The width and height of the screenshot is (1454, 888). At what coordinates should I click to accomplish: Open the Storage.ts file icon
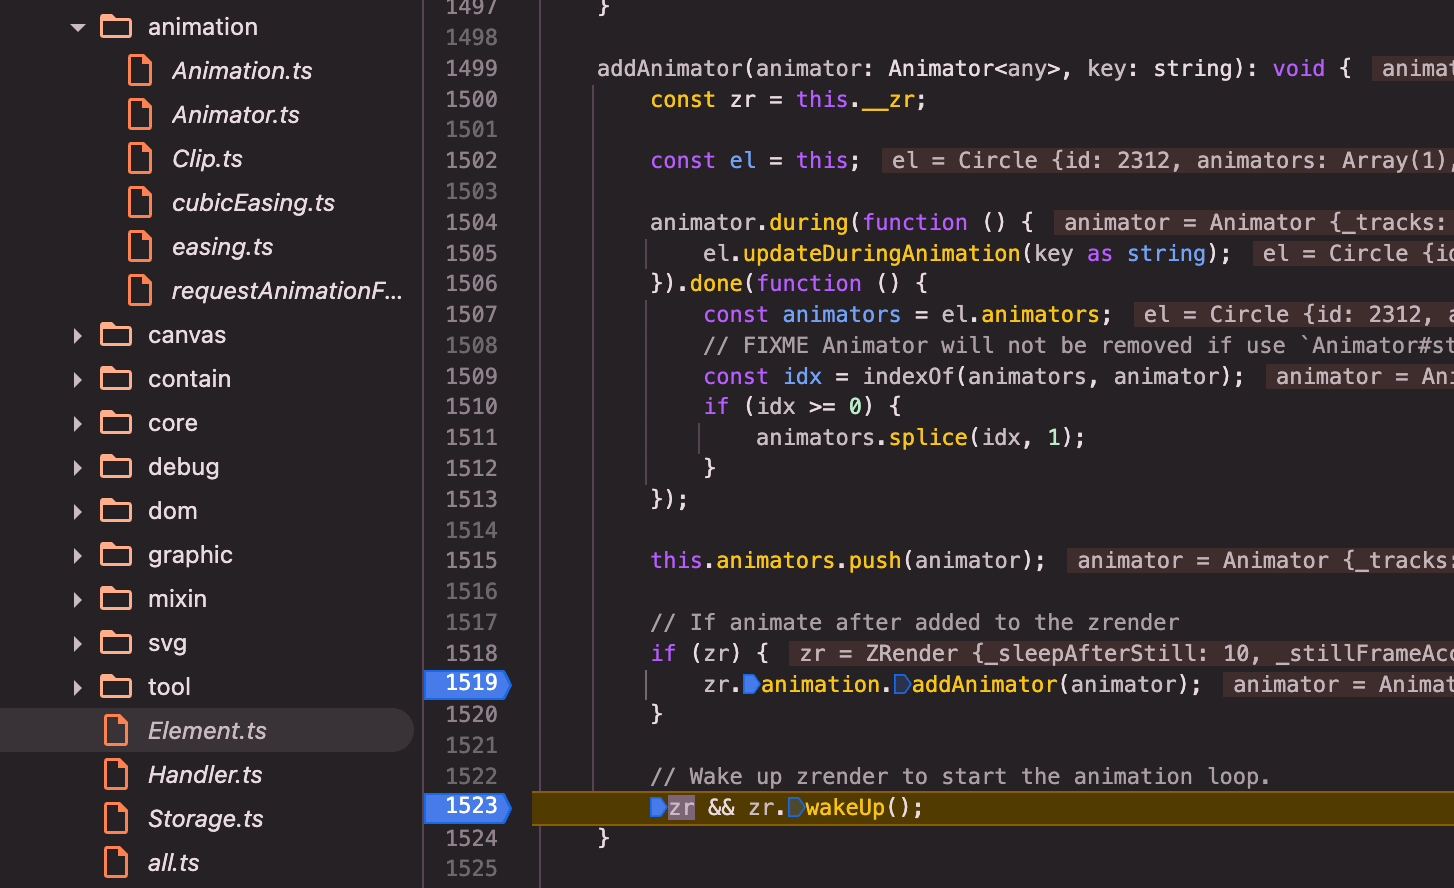coord(116,819)
